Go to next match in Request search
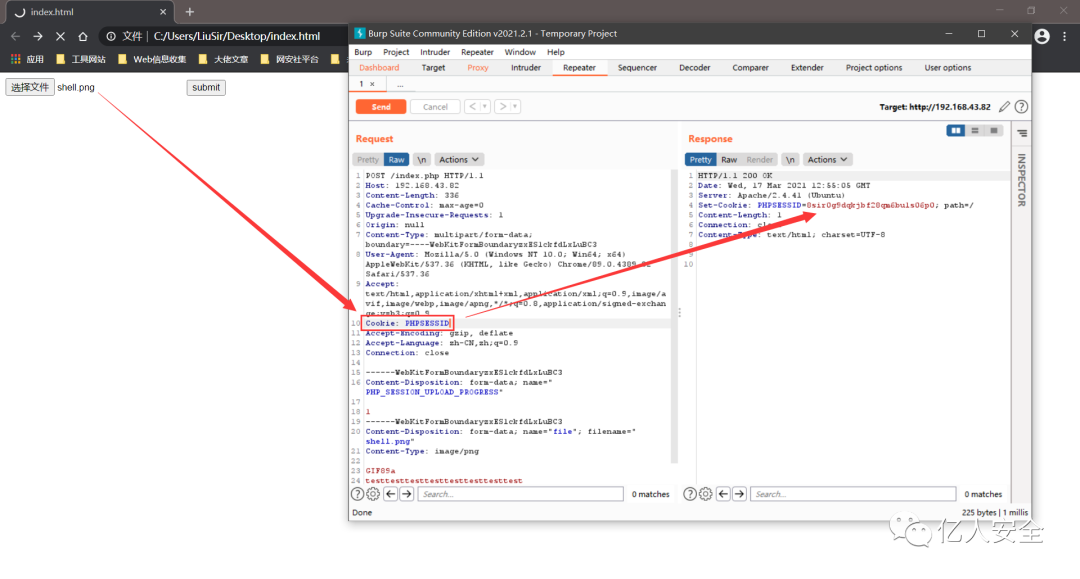The image size is (1080, 579). (407, 494)
